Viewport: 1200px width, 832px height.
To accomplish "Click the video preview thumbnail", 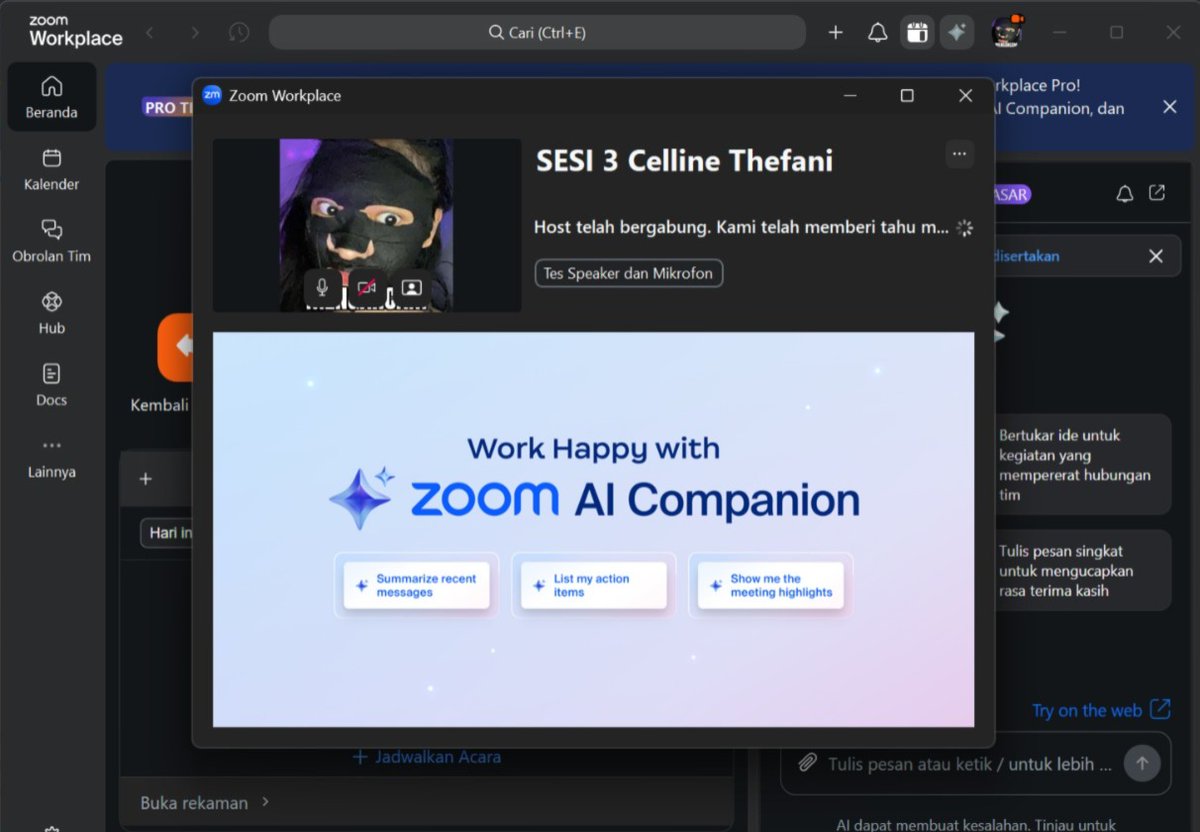I will click(366, 225).
